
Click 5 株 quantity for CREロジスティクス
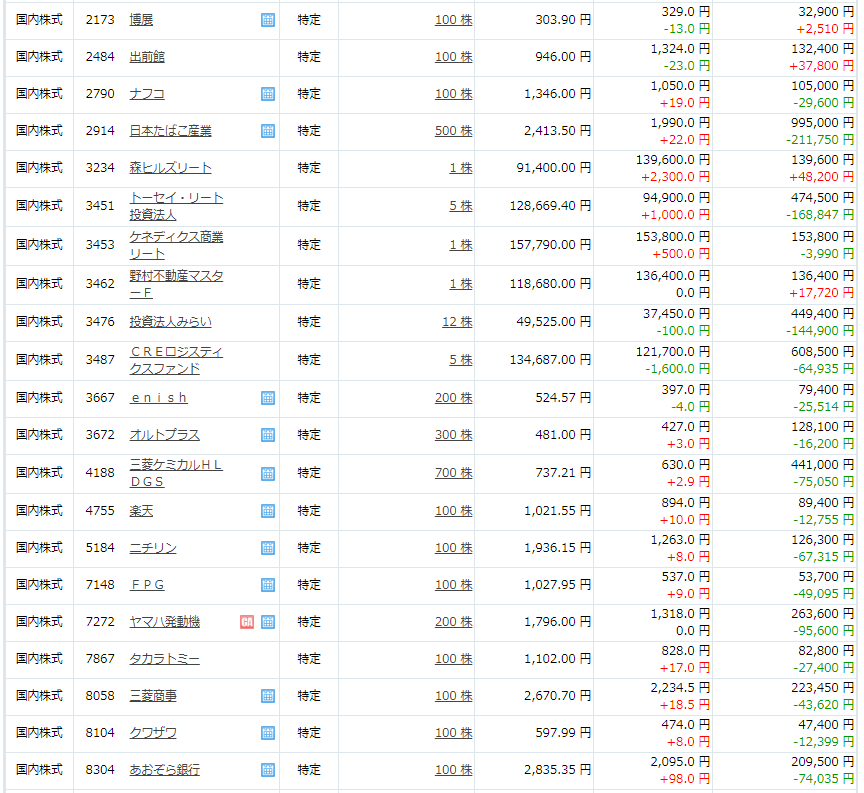point(461,359)
